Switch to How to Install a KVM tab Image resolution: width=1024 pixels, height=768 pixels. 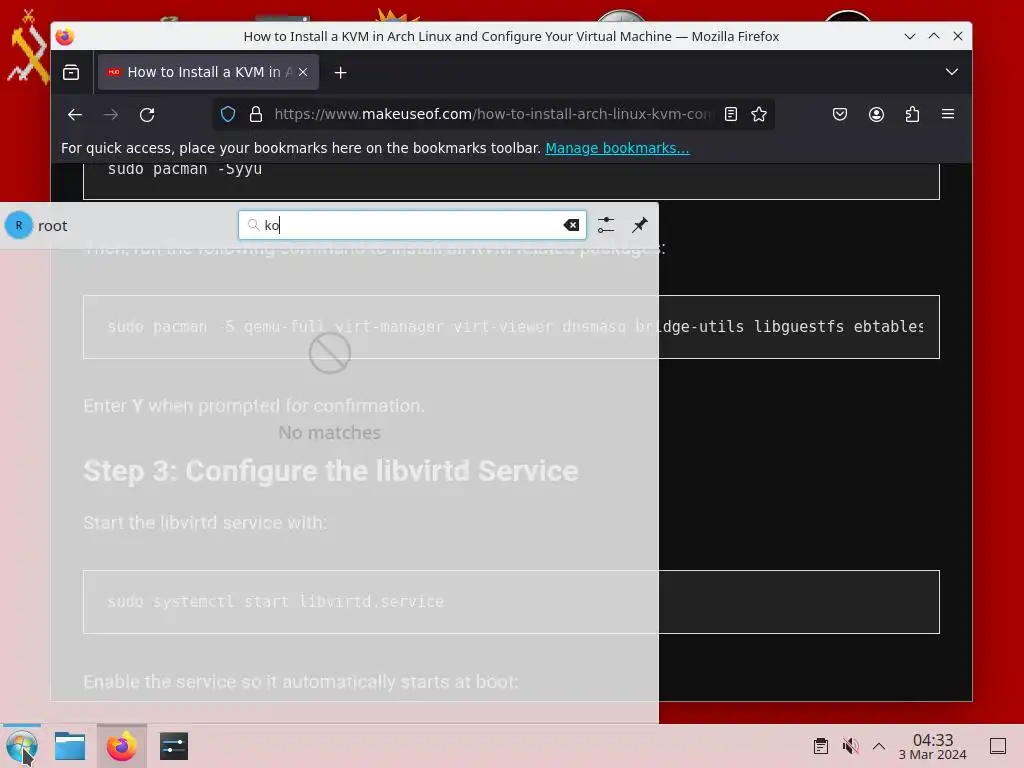[208, 72]
